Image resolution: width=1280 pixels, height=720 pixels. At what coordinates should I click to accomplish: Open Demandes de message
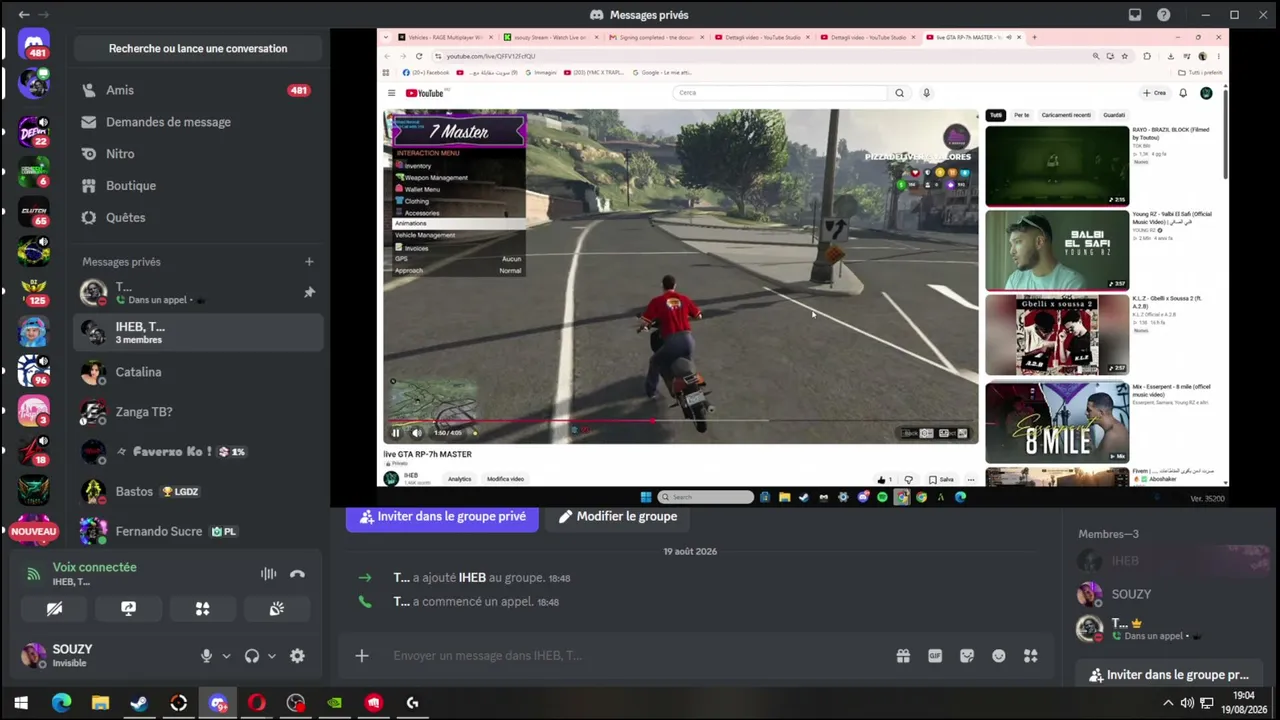pos(198,122)
